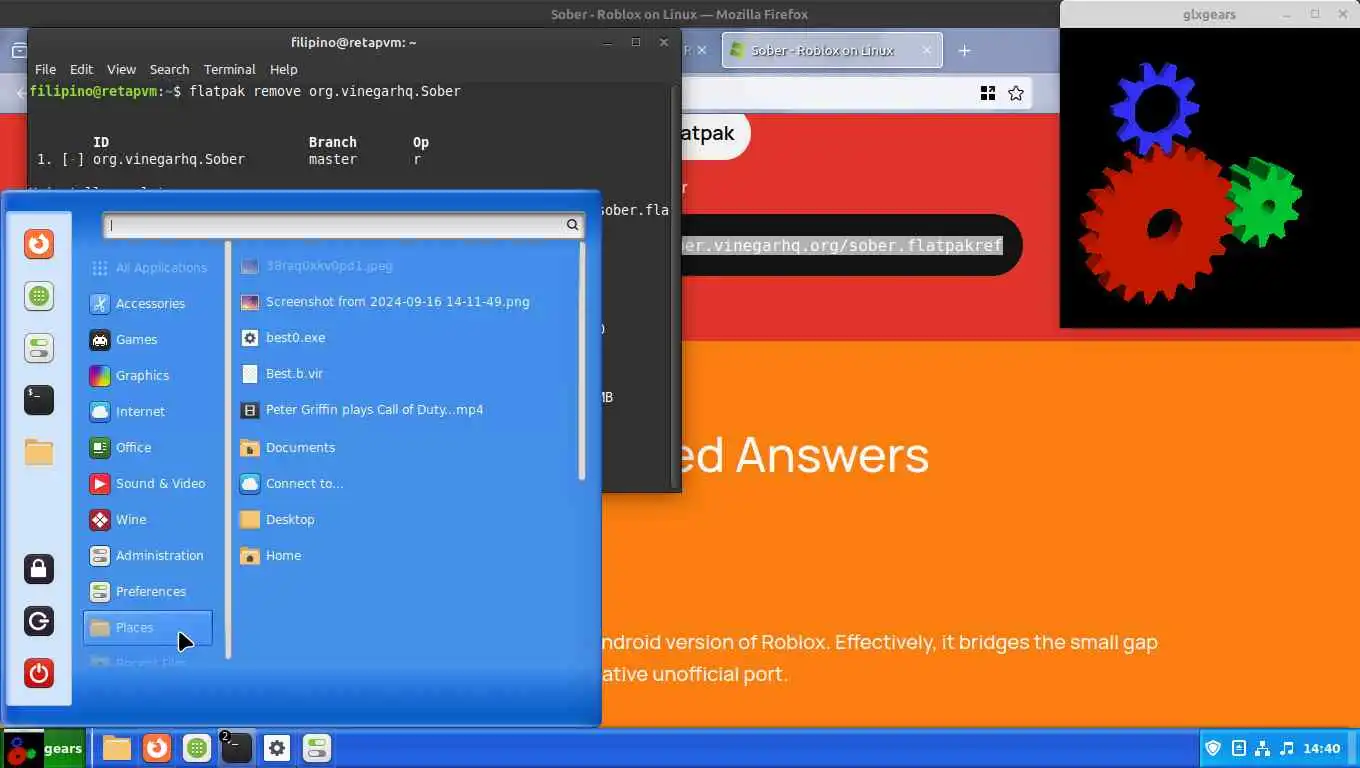Click the music note sound tray icon
Screen dimensions: 1360x768
pos(1287,748)
